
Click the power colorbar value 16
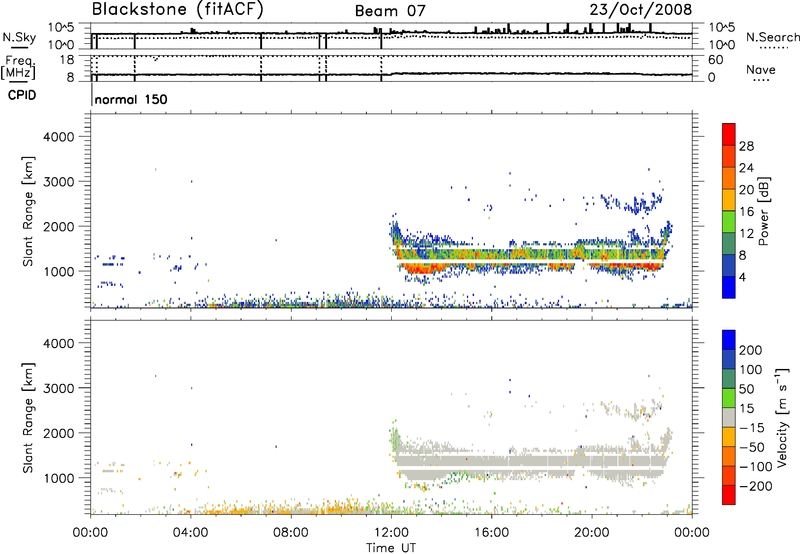[x=746, y=212]
